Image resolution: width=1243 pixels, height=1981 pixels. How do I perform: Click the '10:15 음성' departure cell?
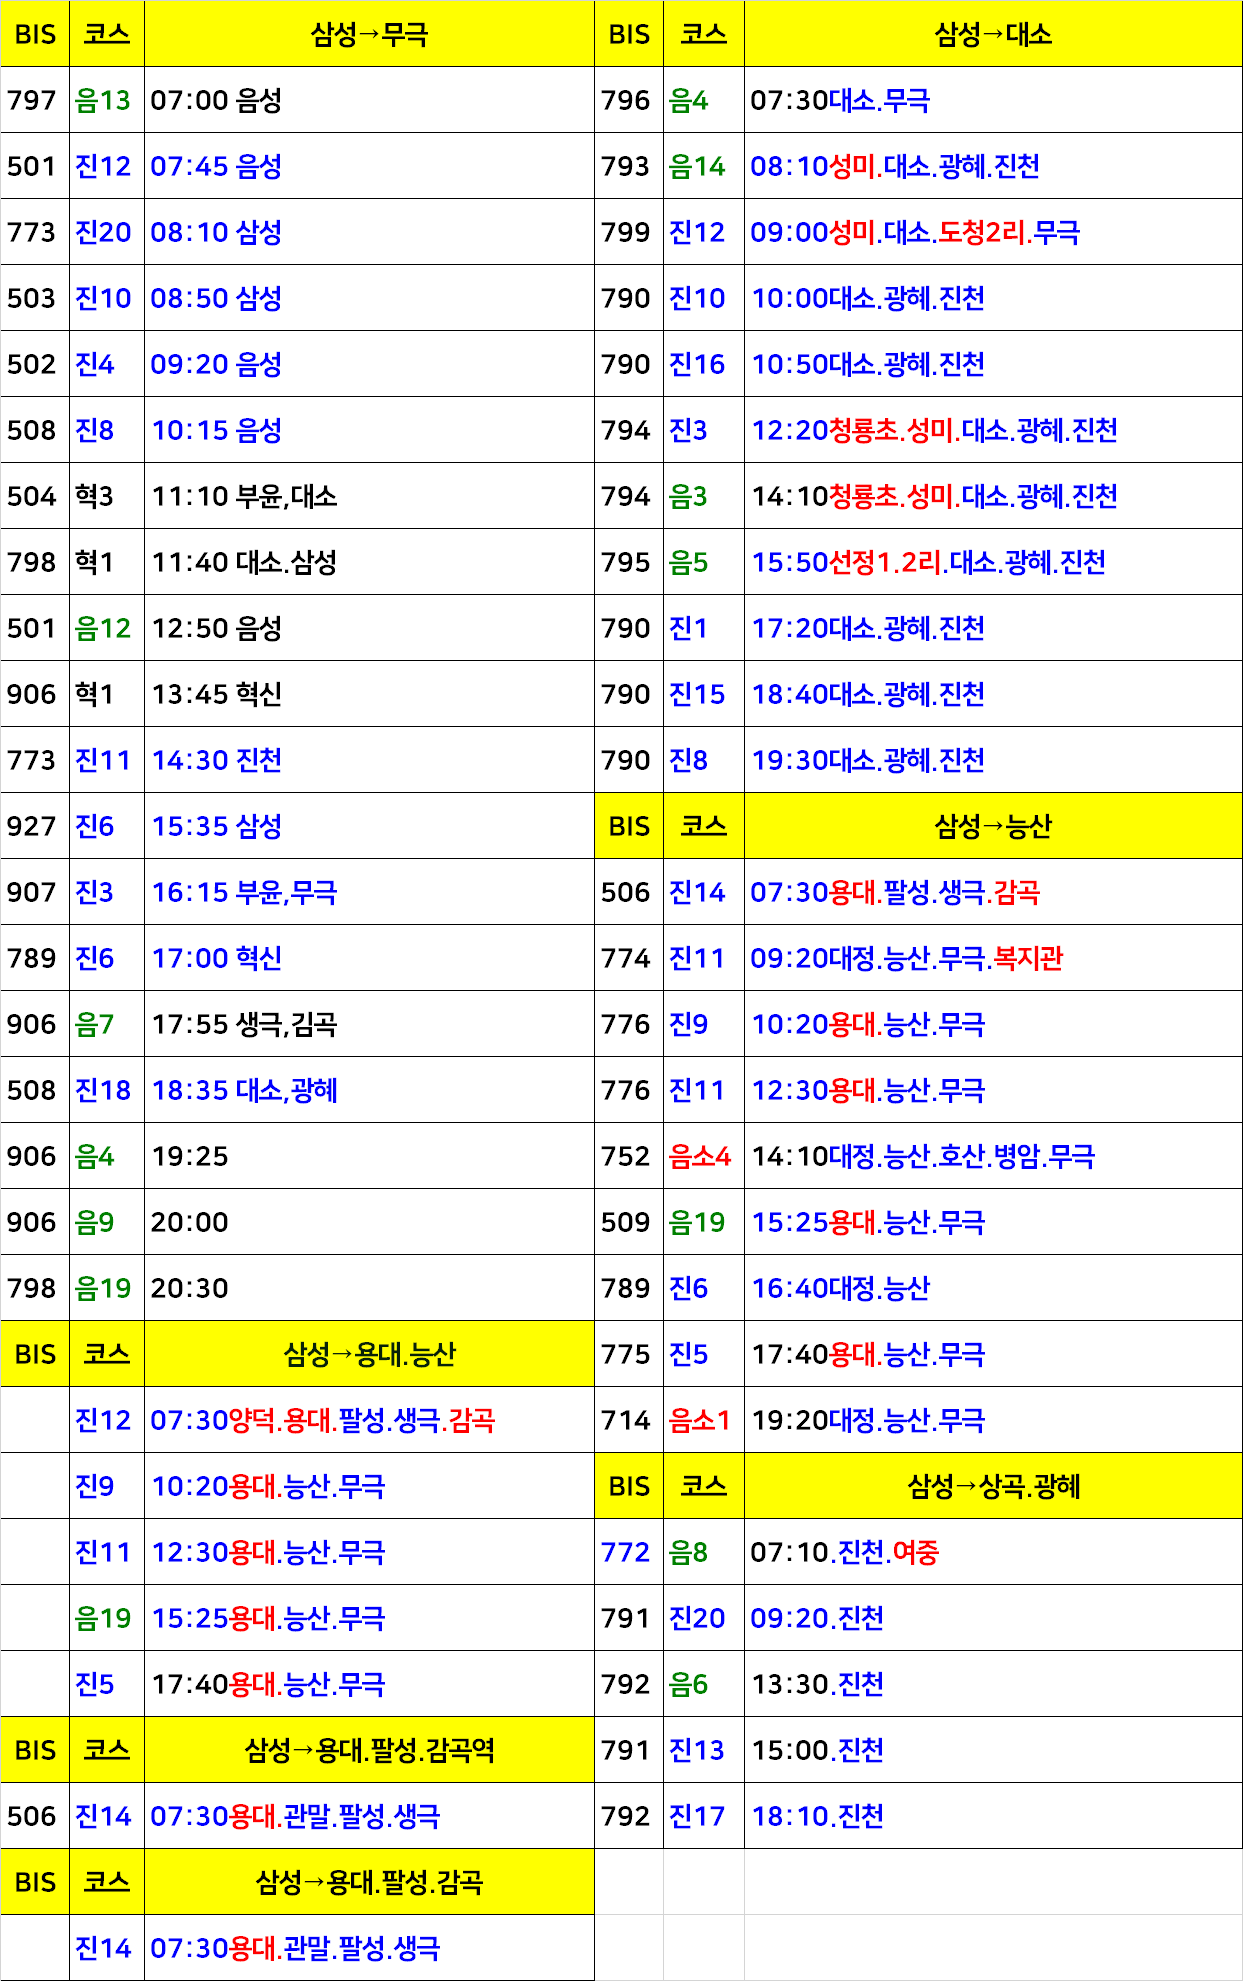click(x=369, y=430)
